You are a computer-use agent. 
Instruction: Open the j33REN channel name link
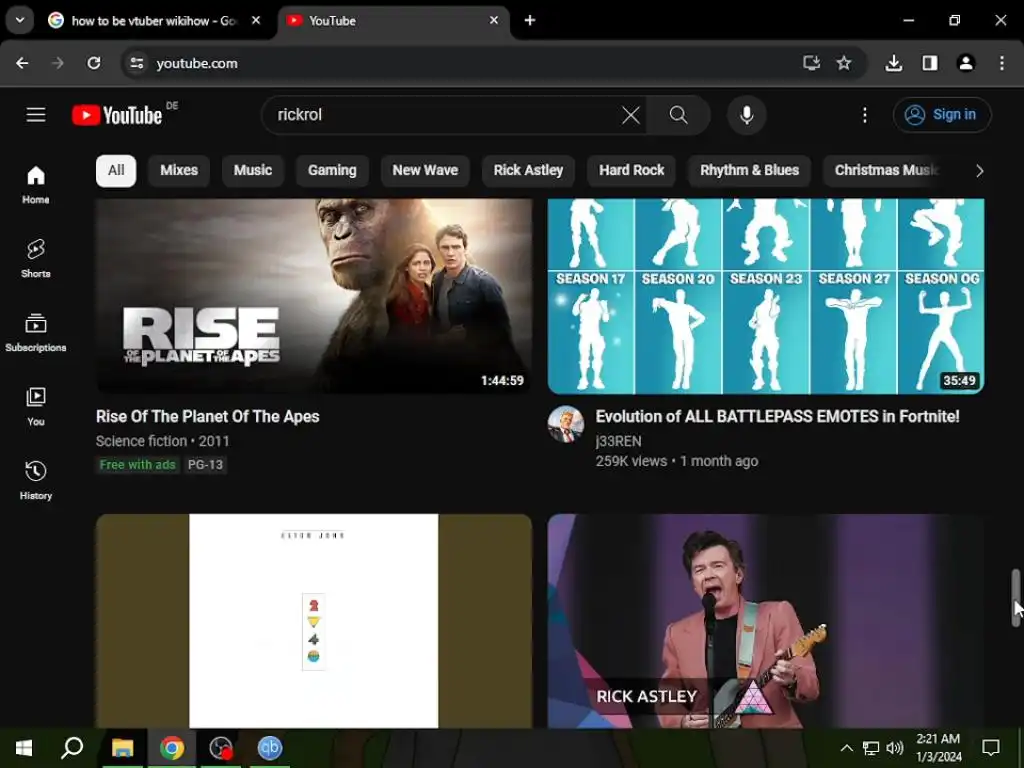coord(618,441)
